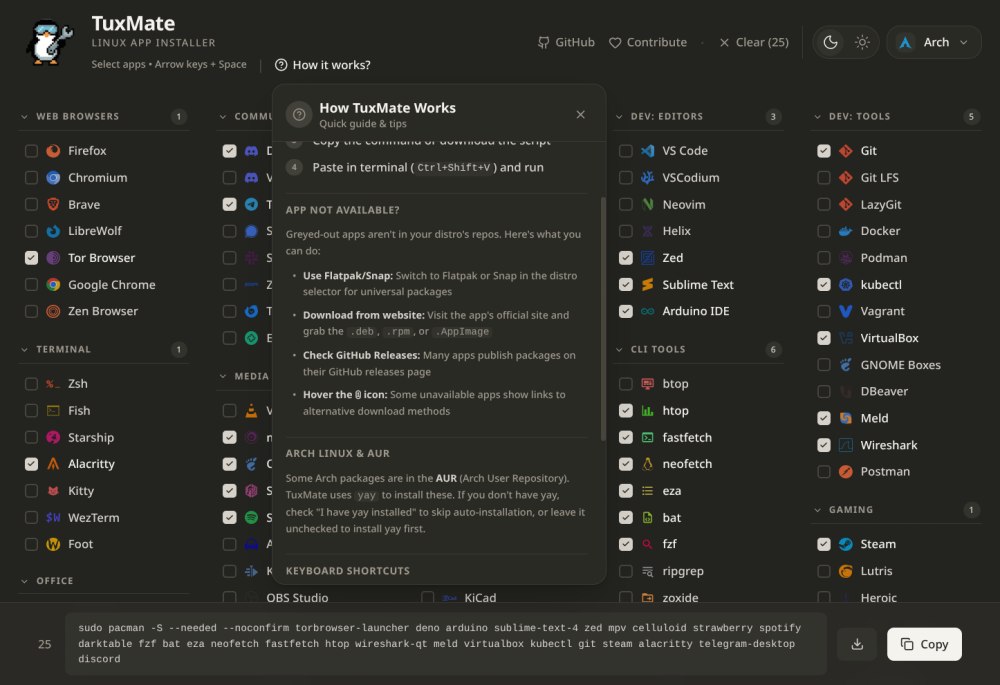This screenshot has height=685, width=1000.
Task: Switch to dark mode via moon icon
Action: 829,42
